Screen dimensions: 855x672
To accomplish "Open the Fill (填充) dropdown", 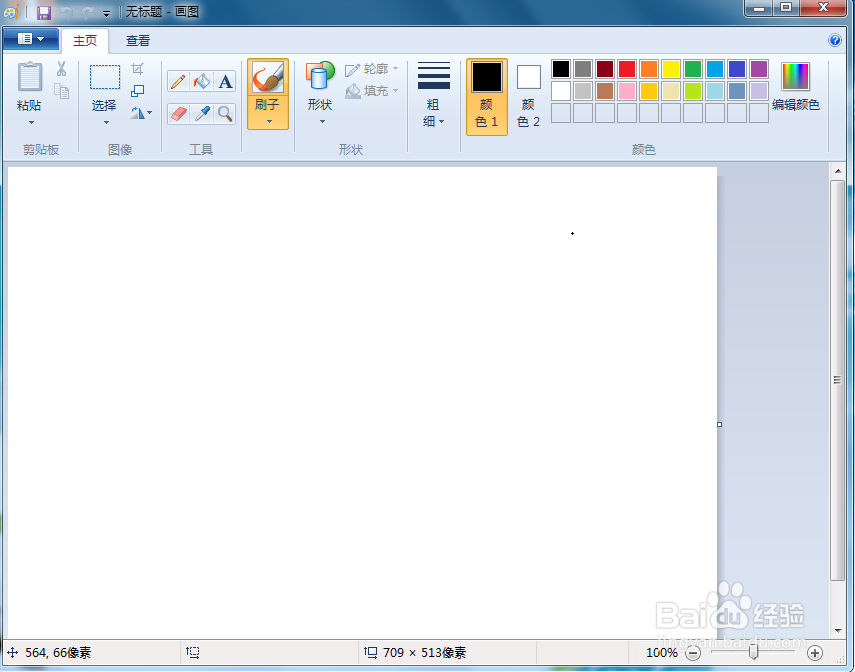I will coord(372,91).
